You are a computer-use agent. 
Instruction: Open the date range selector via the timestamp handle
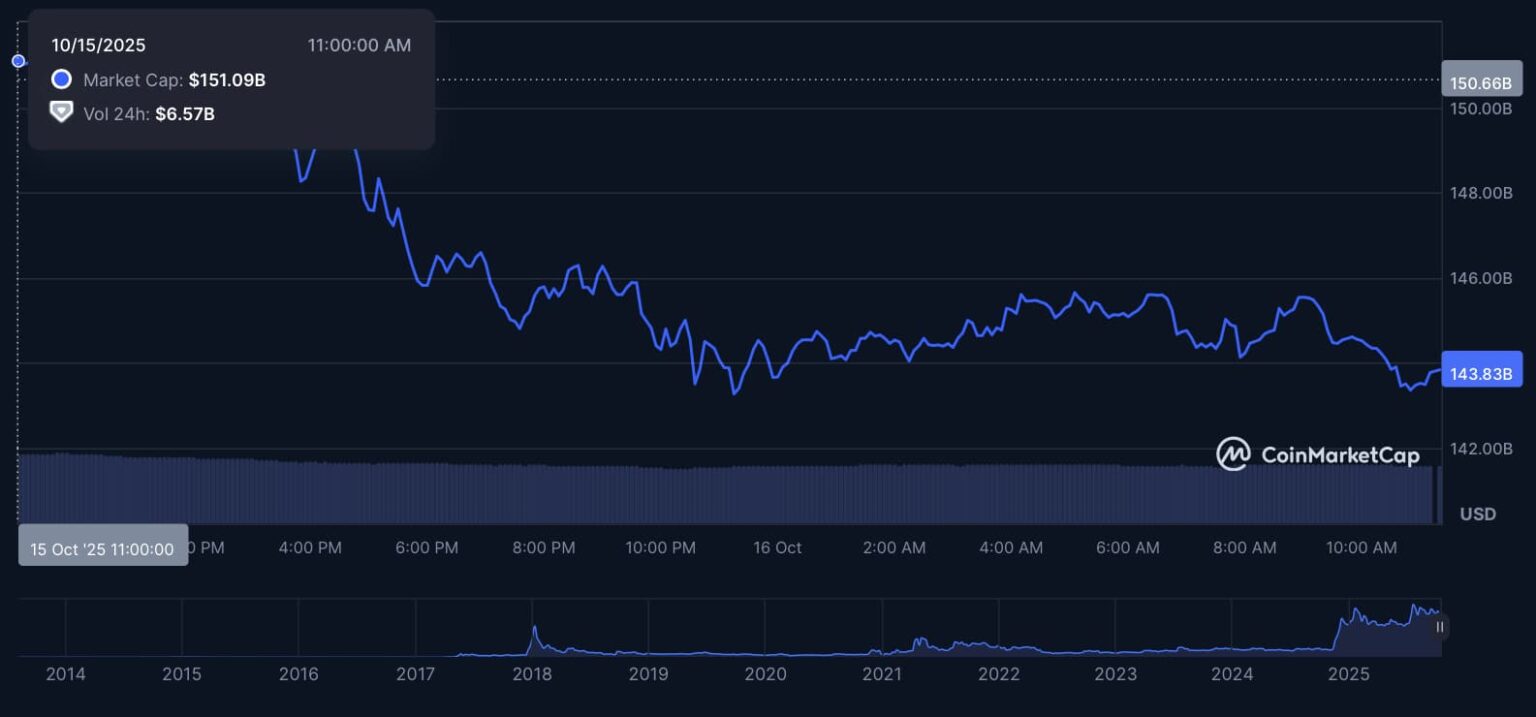[102, 548]
